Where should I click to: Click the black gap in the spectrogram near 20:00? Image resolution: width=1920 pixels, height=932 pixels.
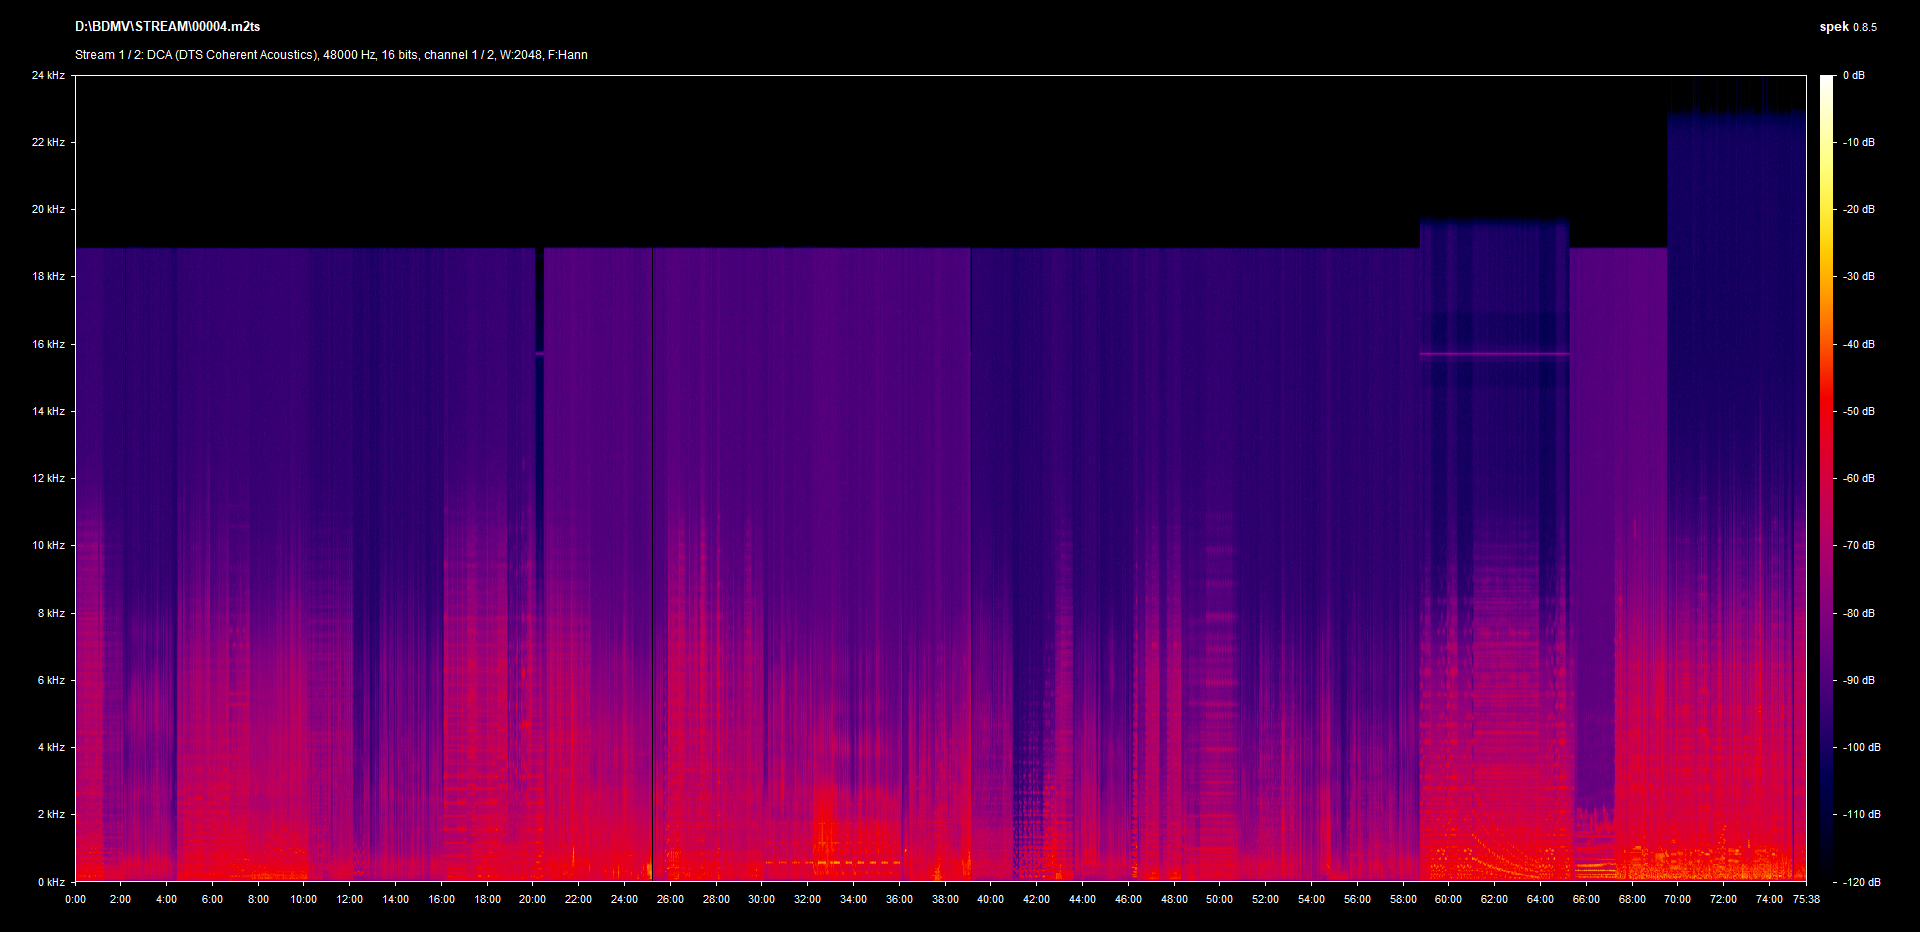[540, 298]
